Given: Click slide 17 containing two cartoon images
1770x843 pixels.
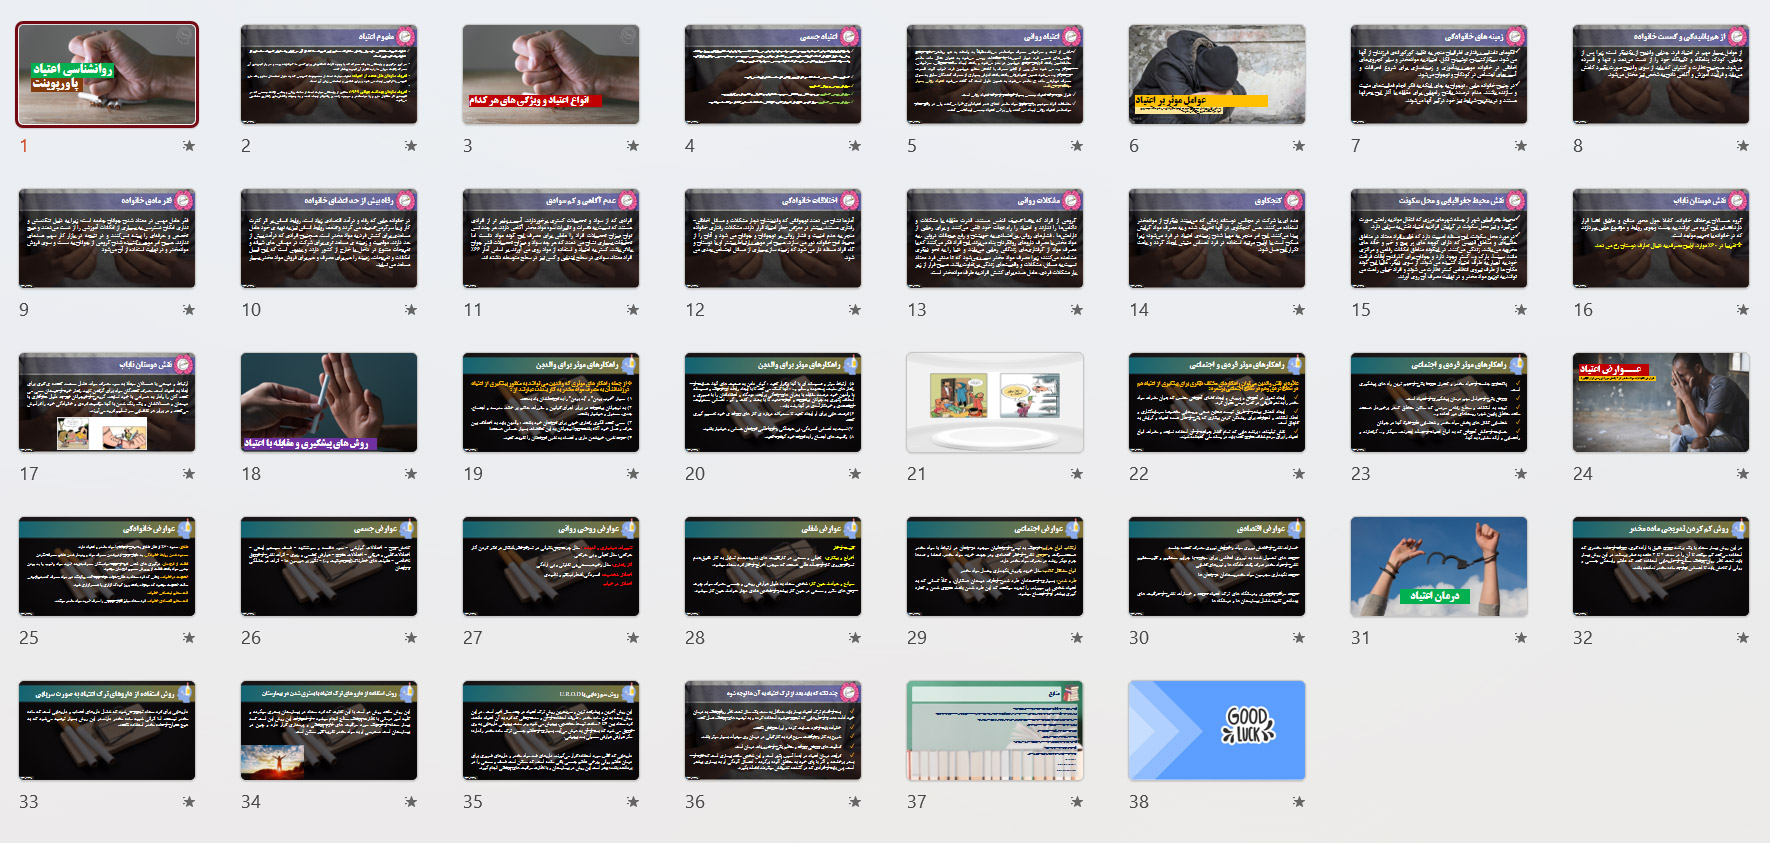Looking at the screenshot, I should 106,402.
